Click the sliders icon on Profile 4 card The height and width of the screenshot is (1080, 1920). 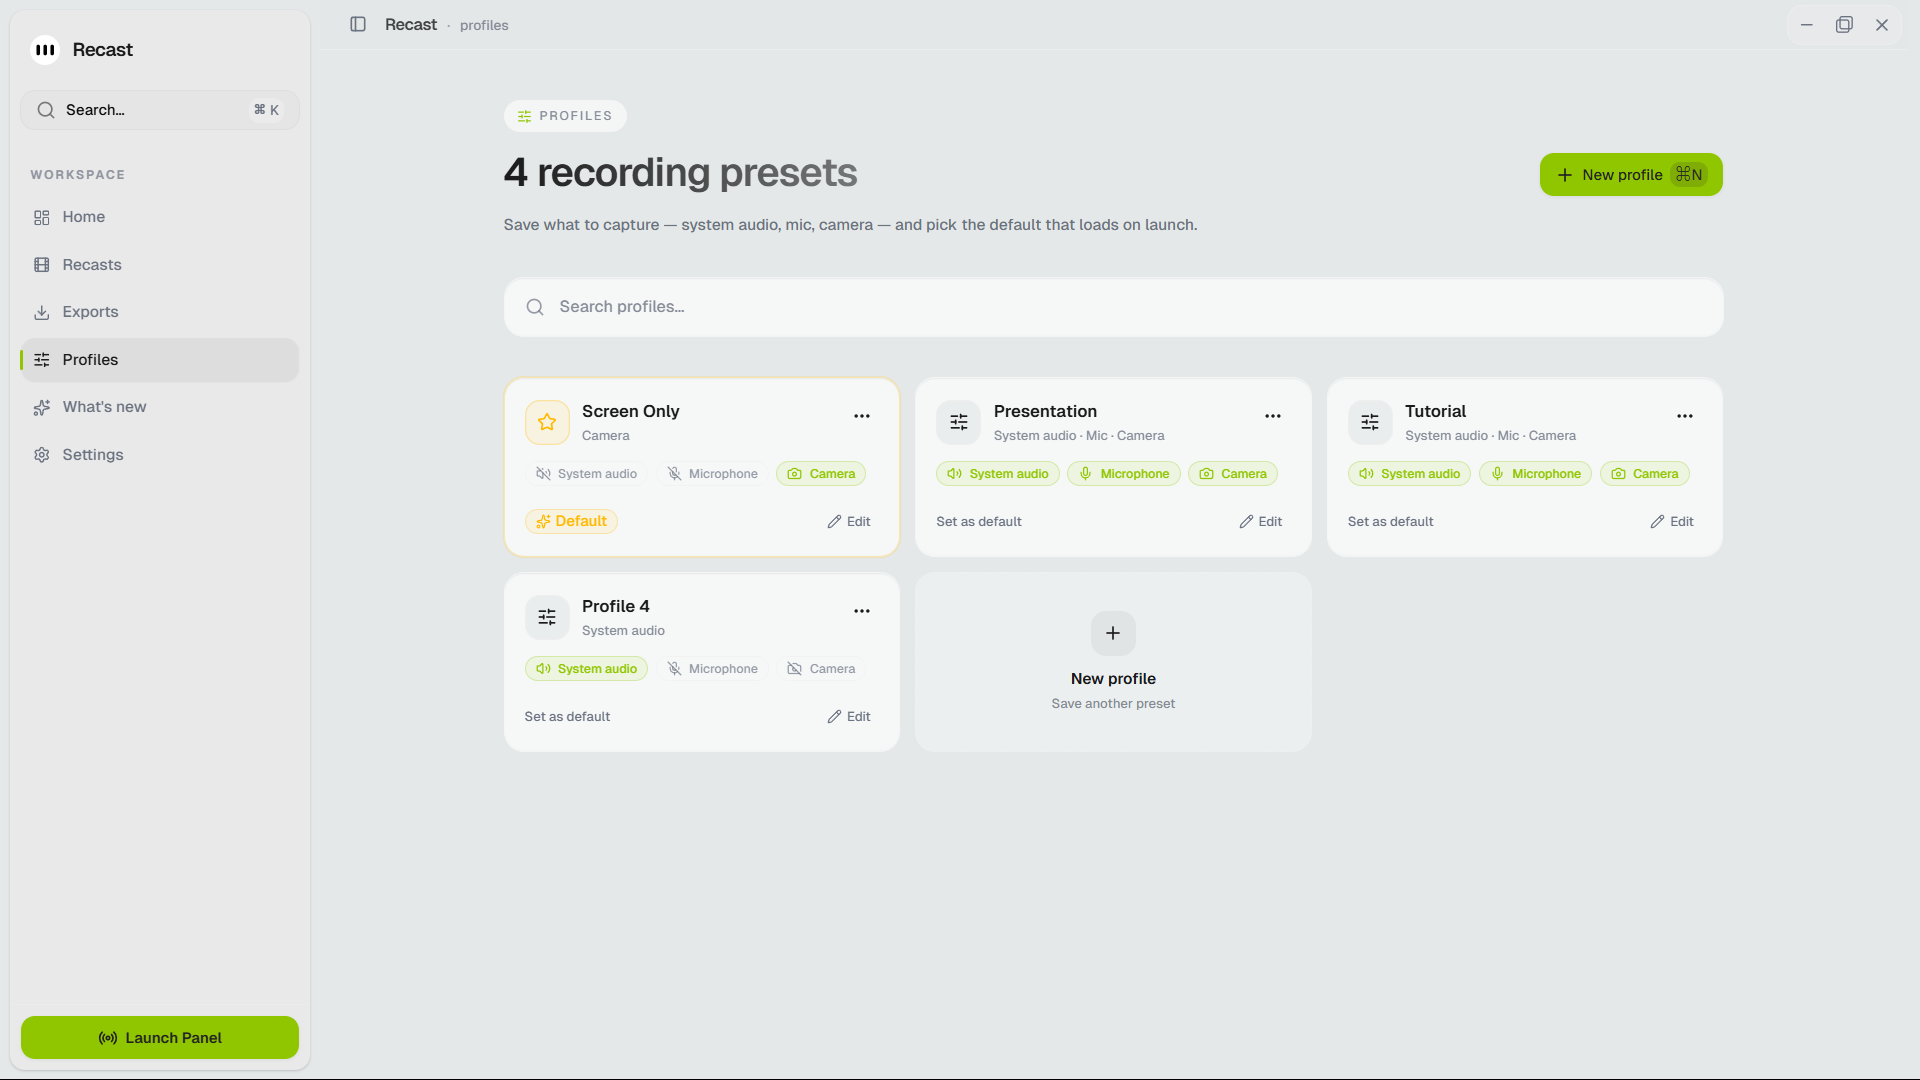pos(547,617)
